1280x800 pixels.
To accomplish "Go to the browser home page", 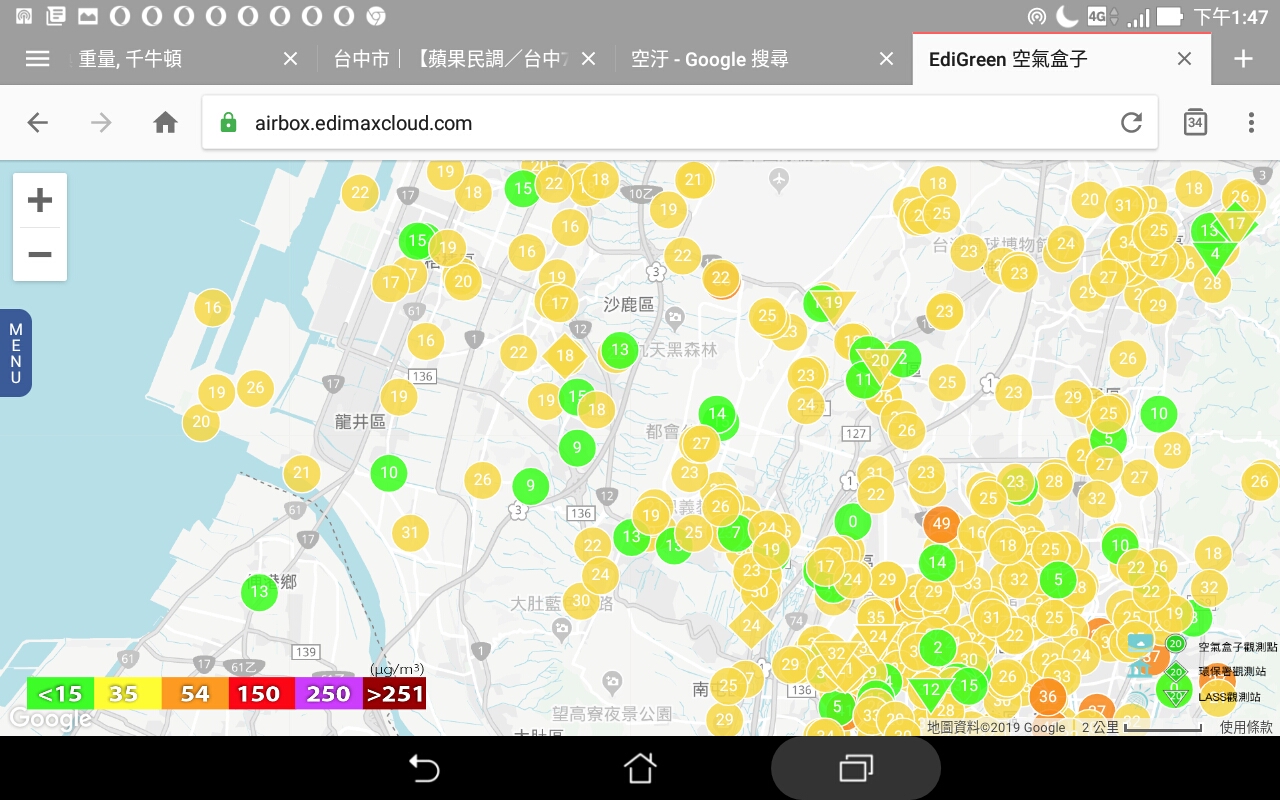I will point(165,123).
